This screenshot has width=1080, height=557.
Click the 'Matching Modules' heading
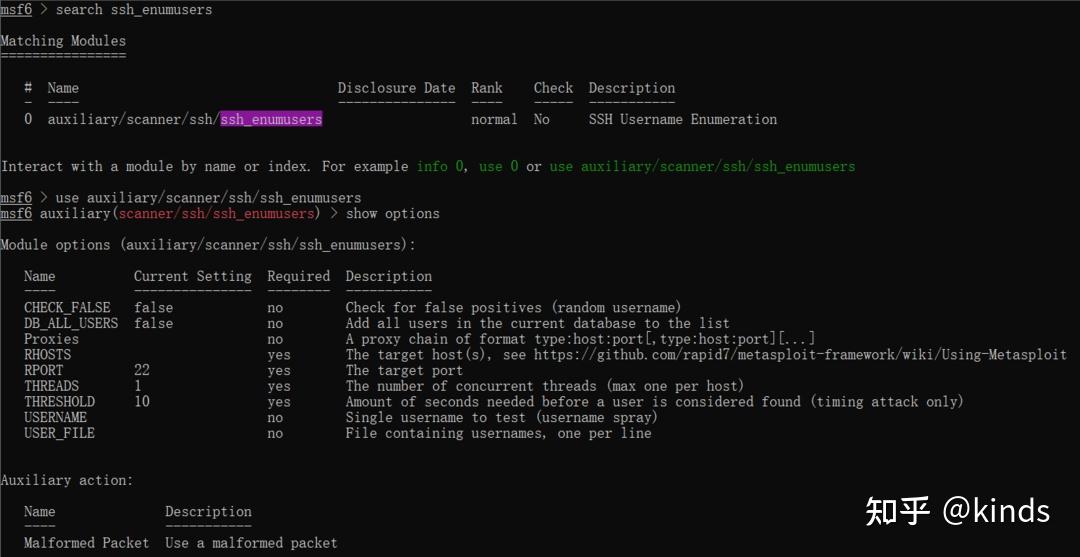[63, 41]
